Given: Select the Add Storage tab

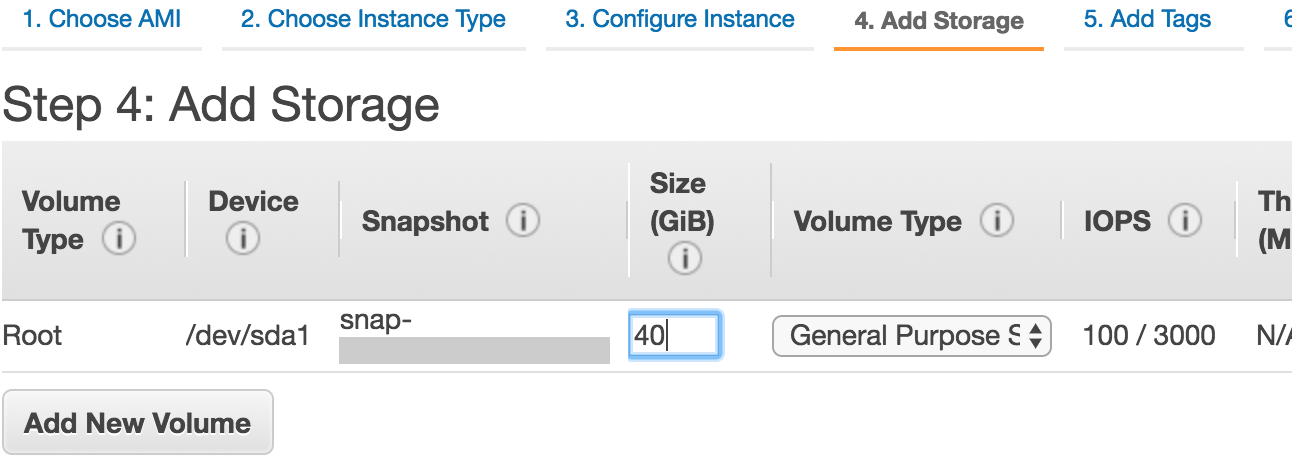Looking at the screenshot, I should click(x=938, y=21).
